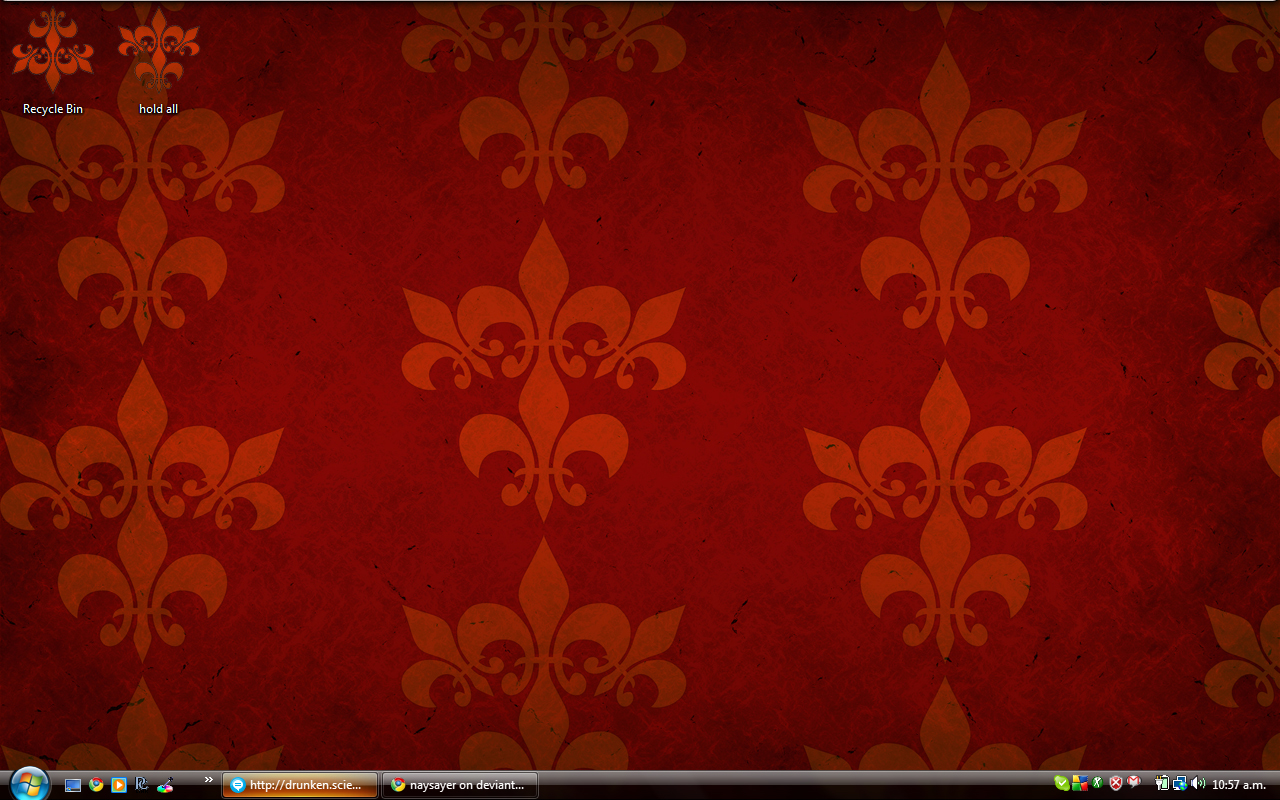The width and height of the screenshot is (1280, 800).
Task: Select the hold all desktop folder
Action: (158, 62)
